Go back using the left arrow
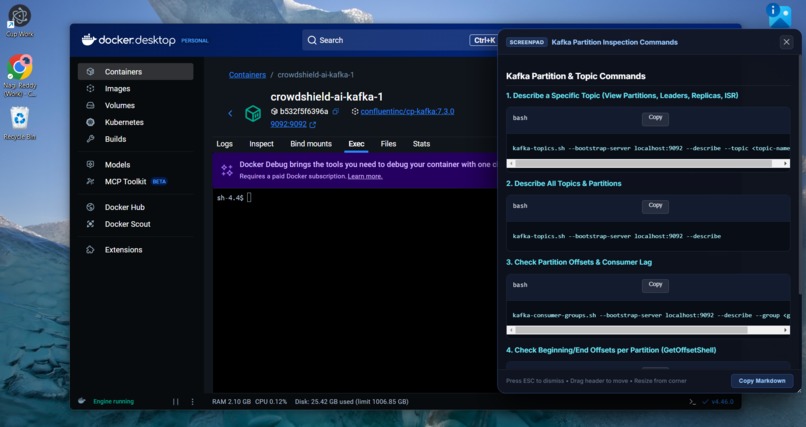Image resolution: width=806 pixels, height=427 pixels. coord(230,114)
